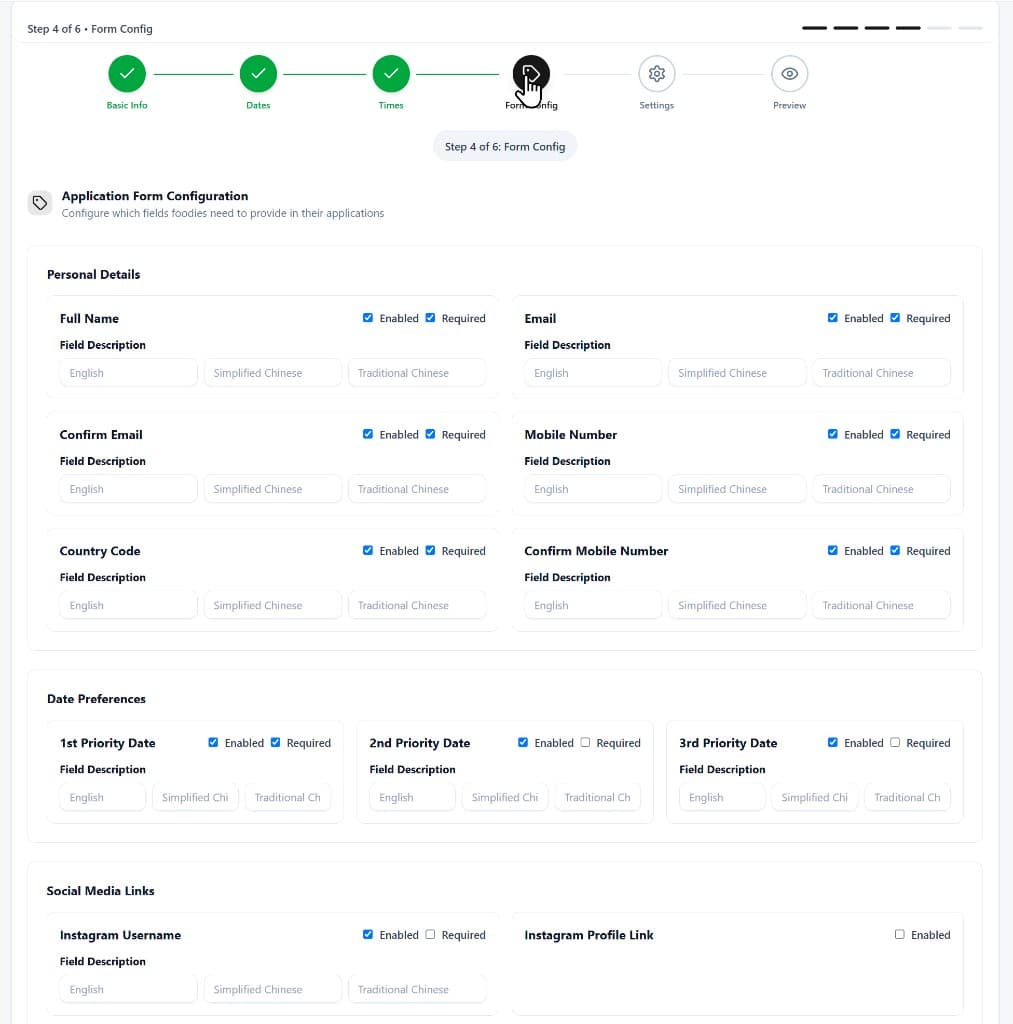The height and width of the screenshot is (1024, 1013).
Task: Click the Personal Details section heading
Action: 93,274
